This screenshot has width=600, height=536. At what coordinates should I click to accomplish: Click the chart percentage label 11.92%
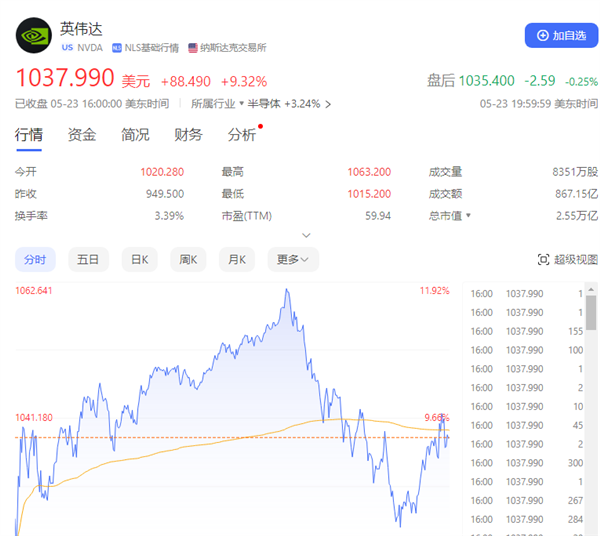(x=434, y=291)
